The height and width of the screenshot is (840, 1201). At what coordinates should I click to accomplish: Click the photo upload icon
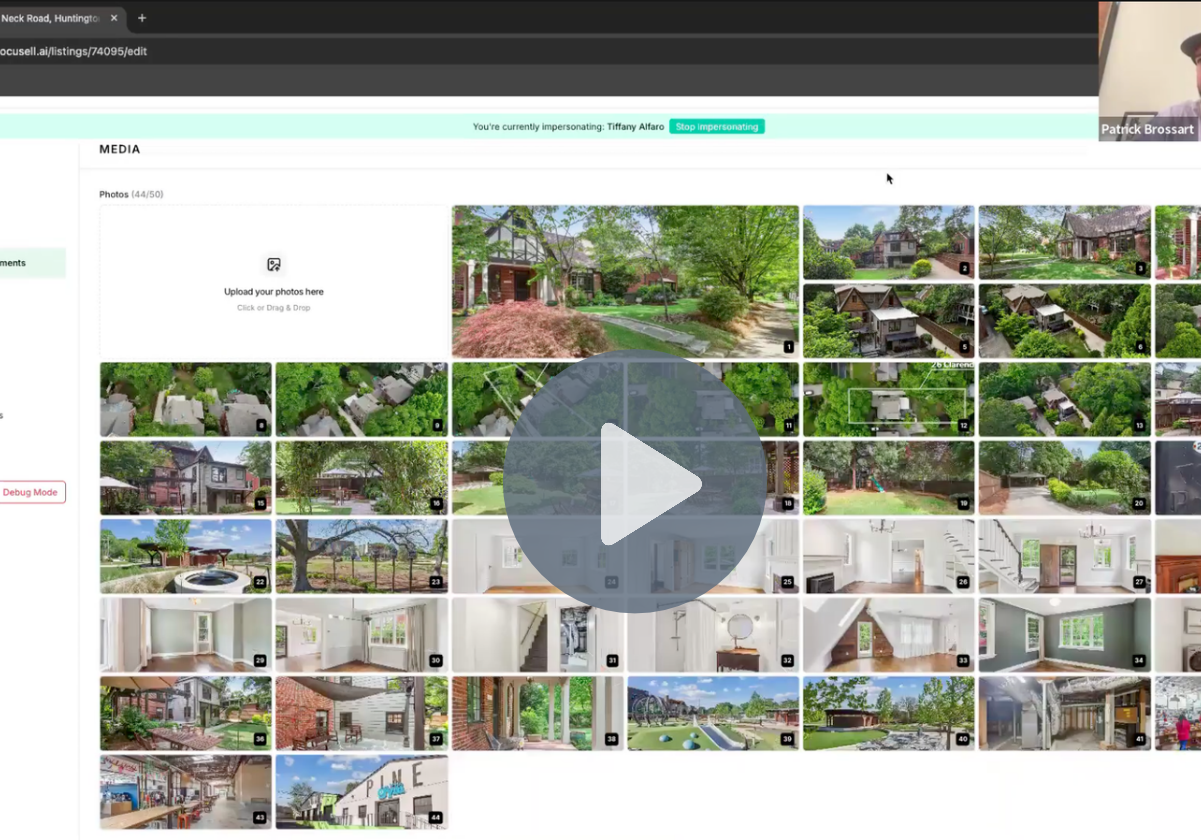coord(274,265)
